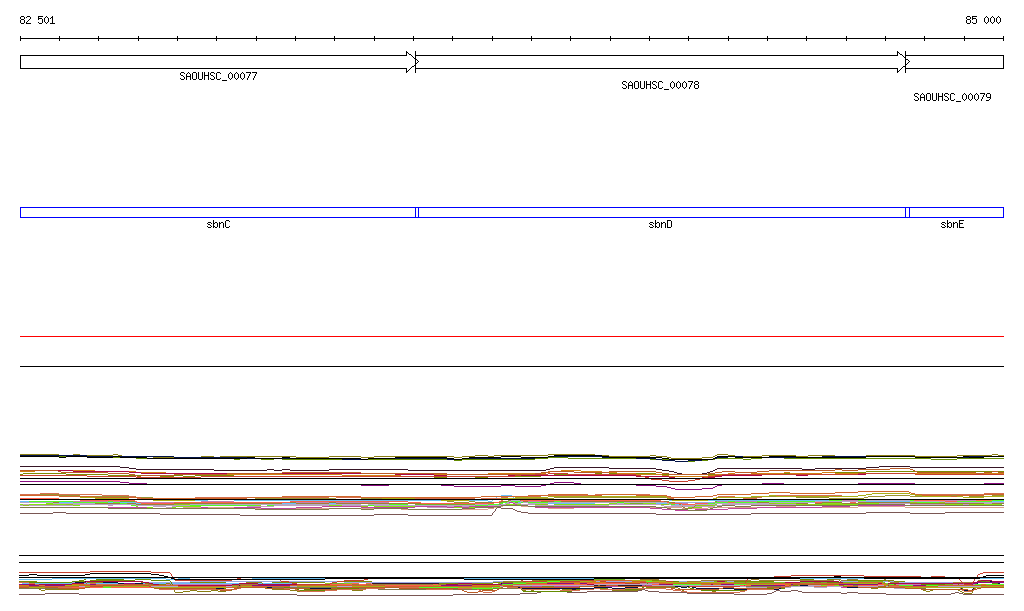Click the arrowhead ending gene SAOUHSC_00077
Viewport: 1024px width, 611px height.
point(411,62)
